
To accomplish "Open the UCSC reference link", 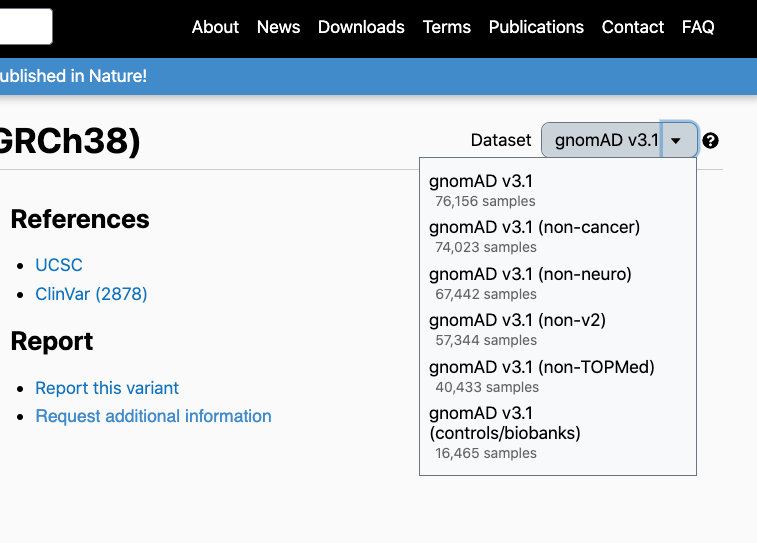I will pos(59,265).
